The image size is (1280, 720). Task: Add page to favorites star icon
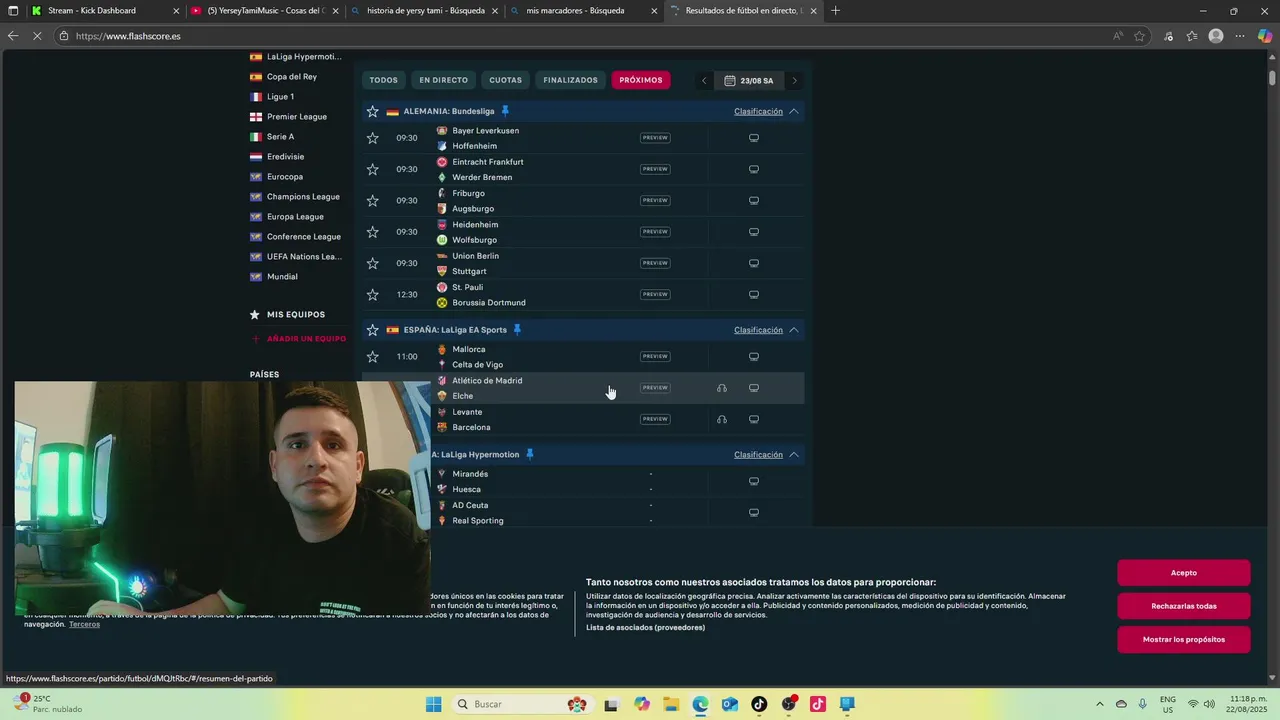pyautogui.click(x=1140, y=36)
